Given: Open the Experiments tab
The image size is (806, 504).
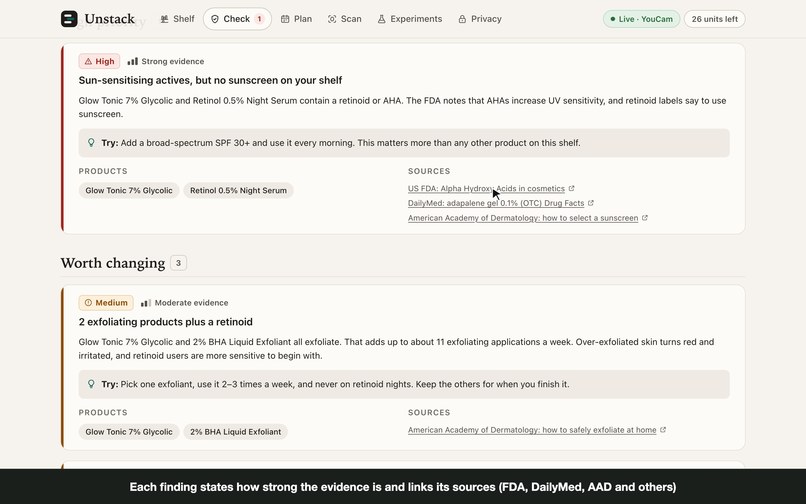Looking at the screenshot, I should pos(410,19).
